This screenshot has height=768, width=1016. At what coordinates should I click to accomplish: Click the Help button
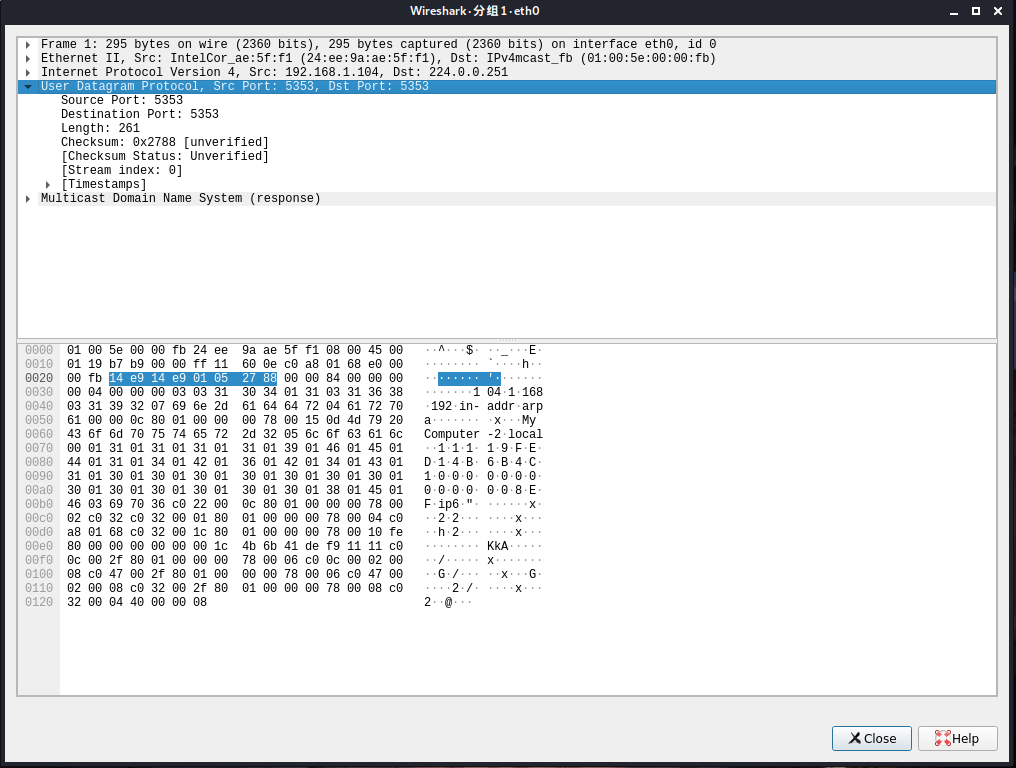(957, 738)
